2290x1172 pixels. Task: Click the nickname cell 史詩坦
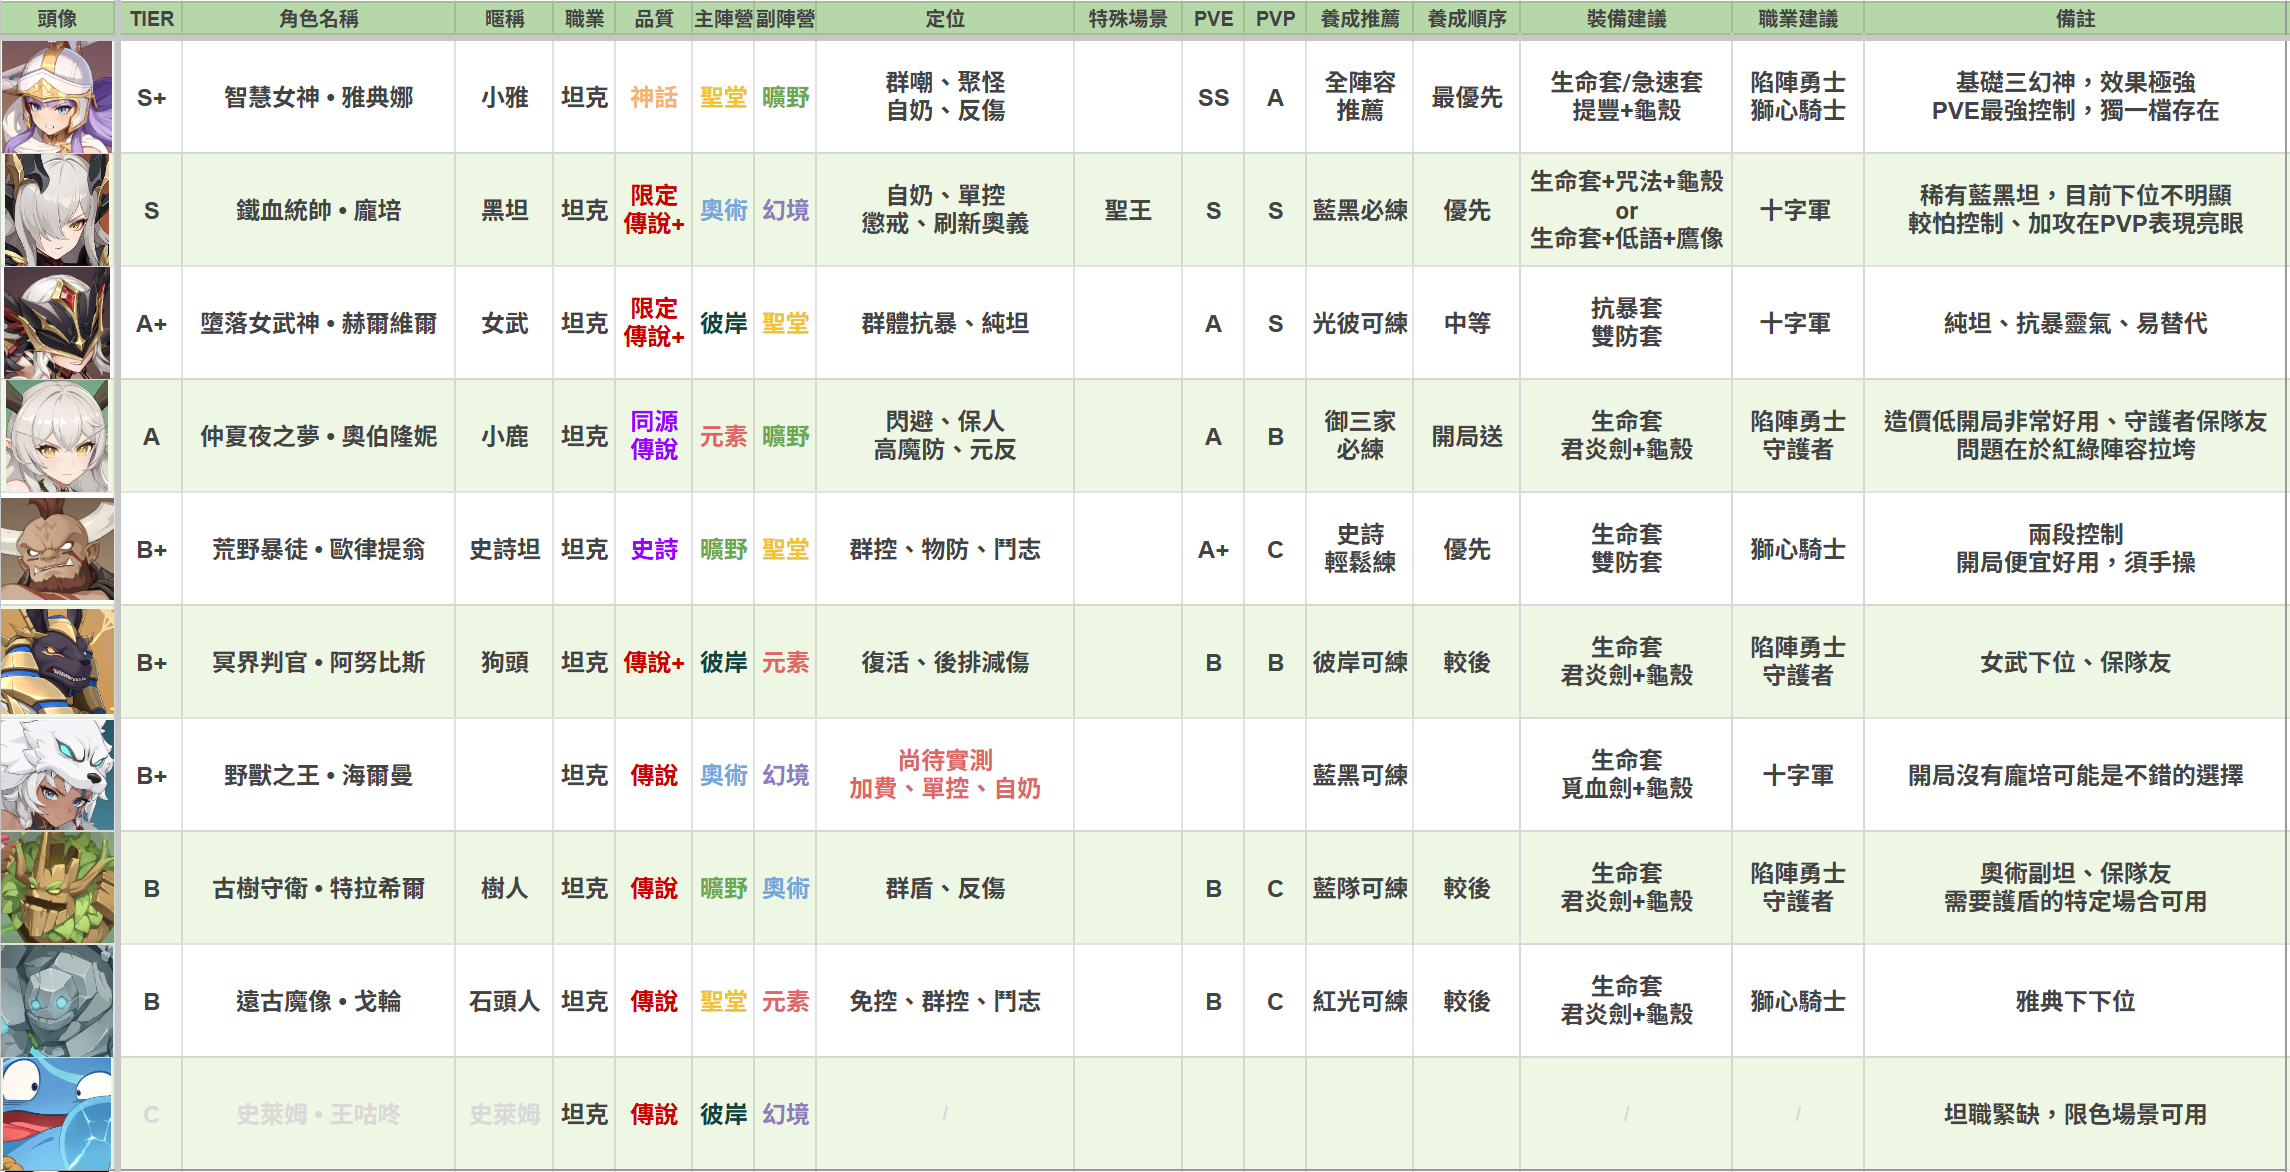pyautogui.click(x=504, y=549)
